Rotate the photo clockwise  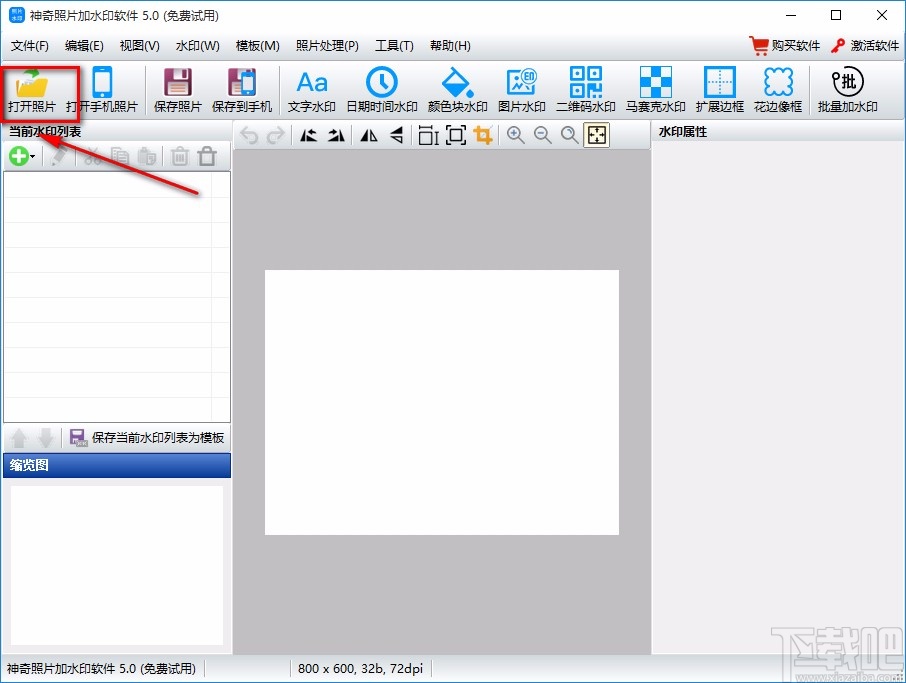click(336, 135)
